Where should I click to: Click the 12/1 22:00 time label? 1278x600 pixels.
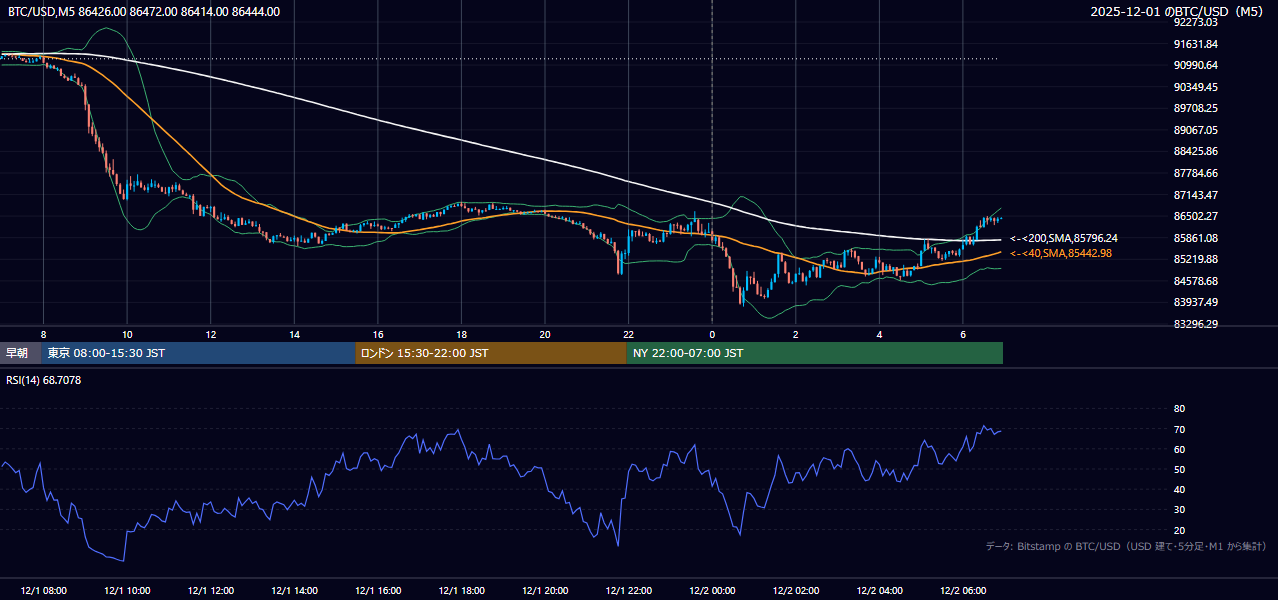(x=629, y=591)
